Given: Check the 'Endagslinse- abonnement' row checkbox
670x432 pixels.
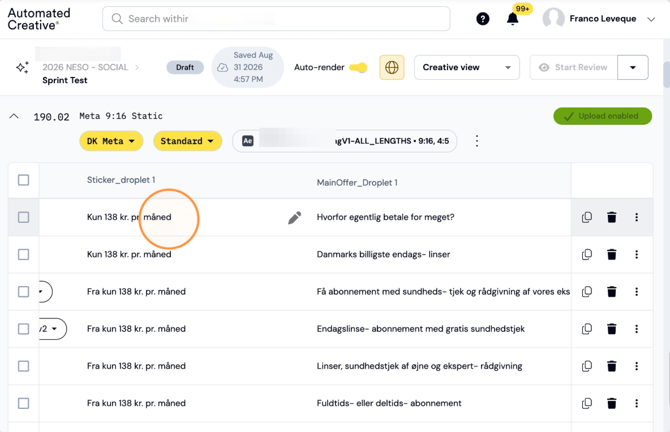Looking at the screenshot, I should click(24, 329).
